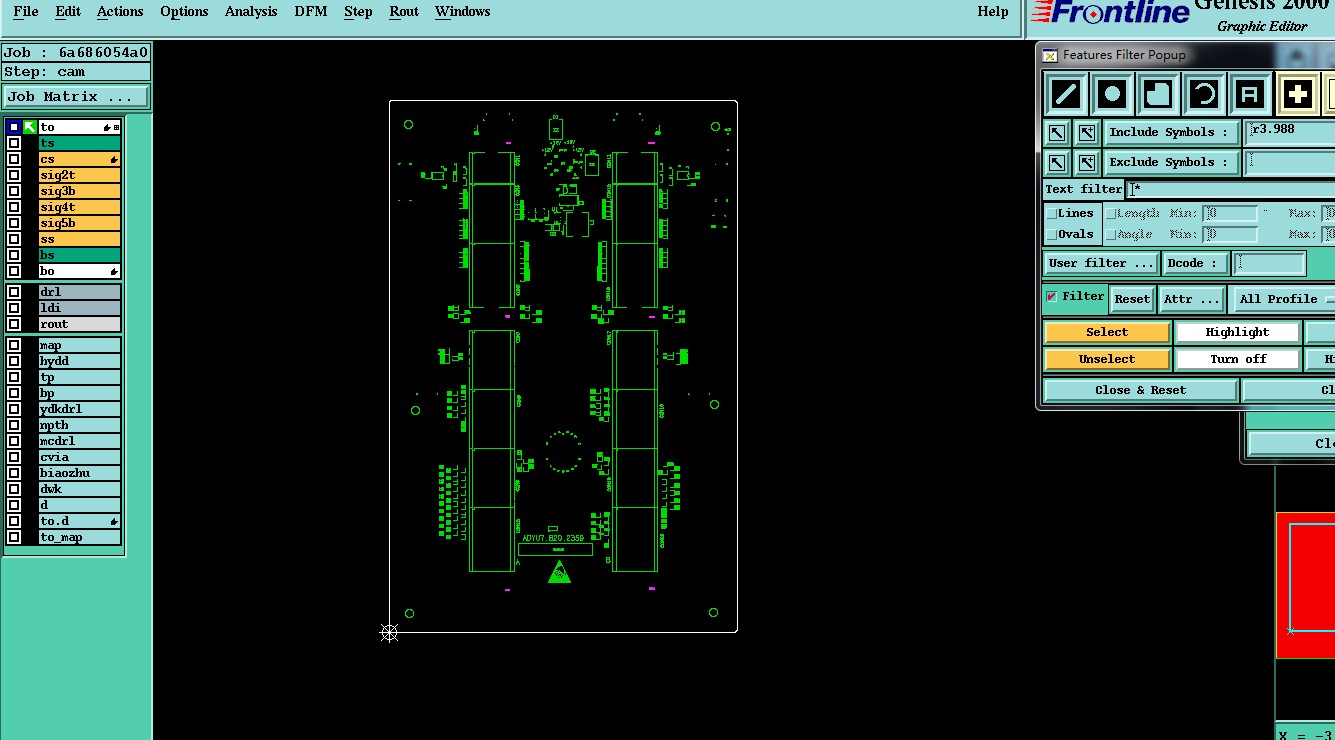Viewport: 1335px width, 740px height.
Task: Select the Text feature type icon
Action: point(1250,95)
